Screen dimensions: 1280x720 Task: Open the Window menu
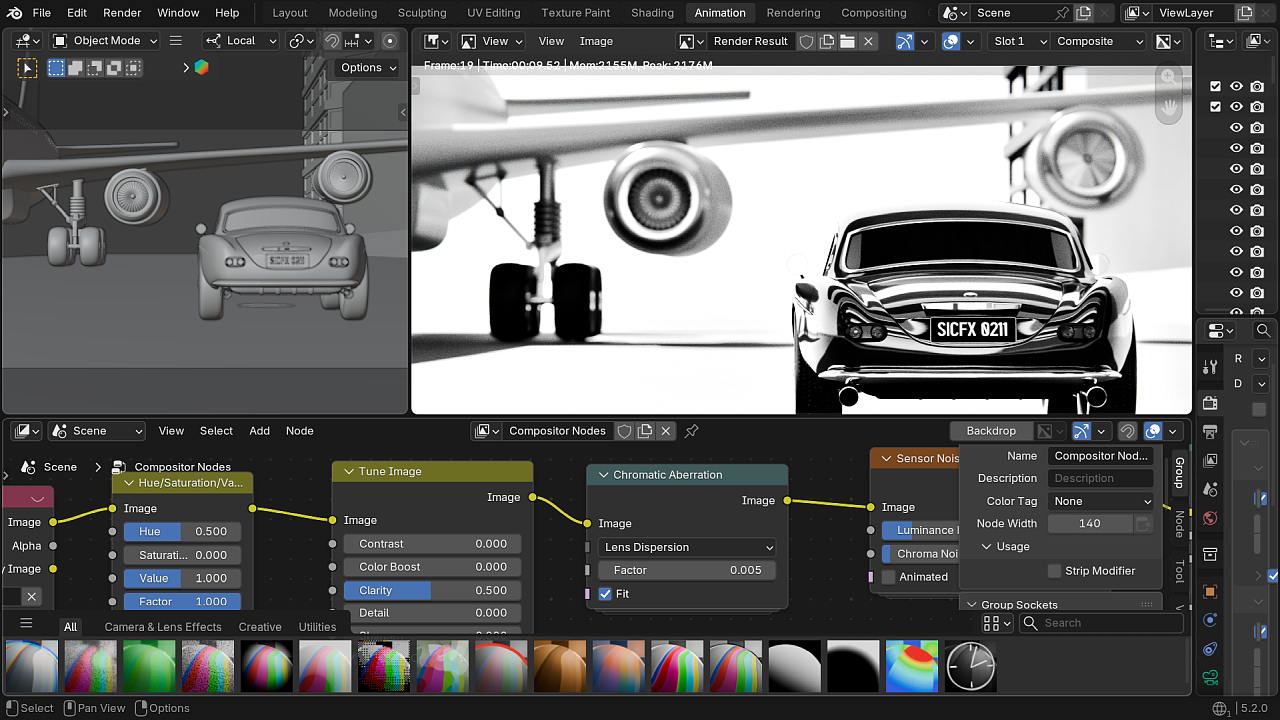[178, 13]
